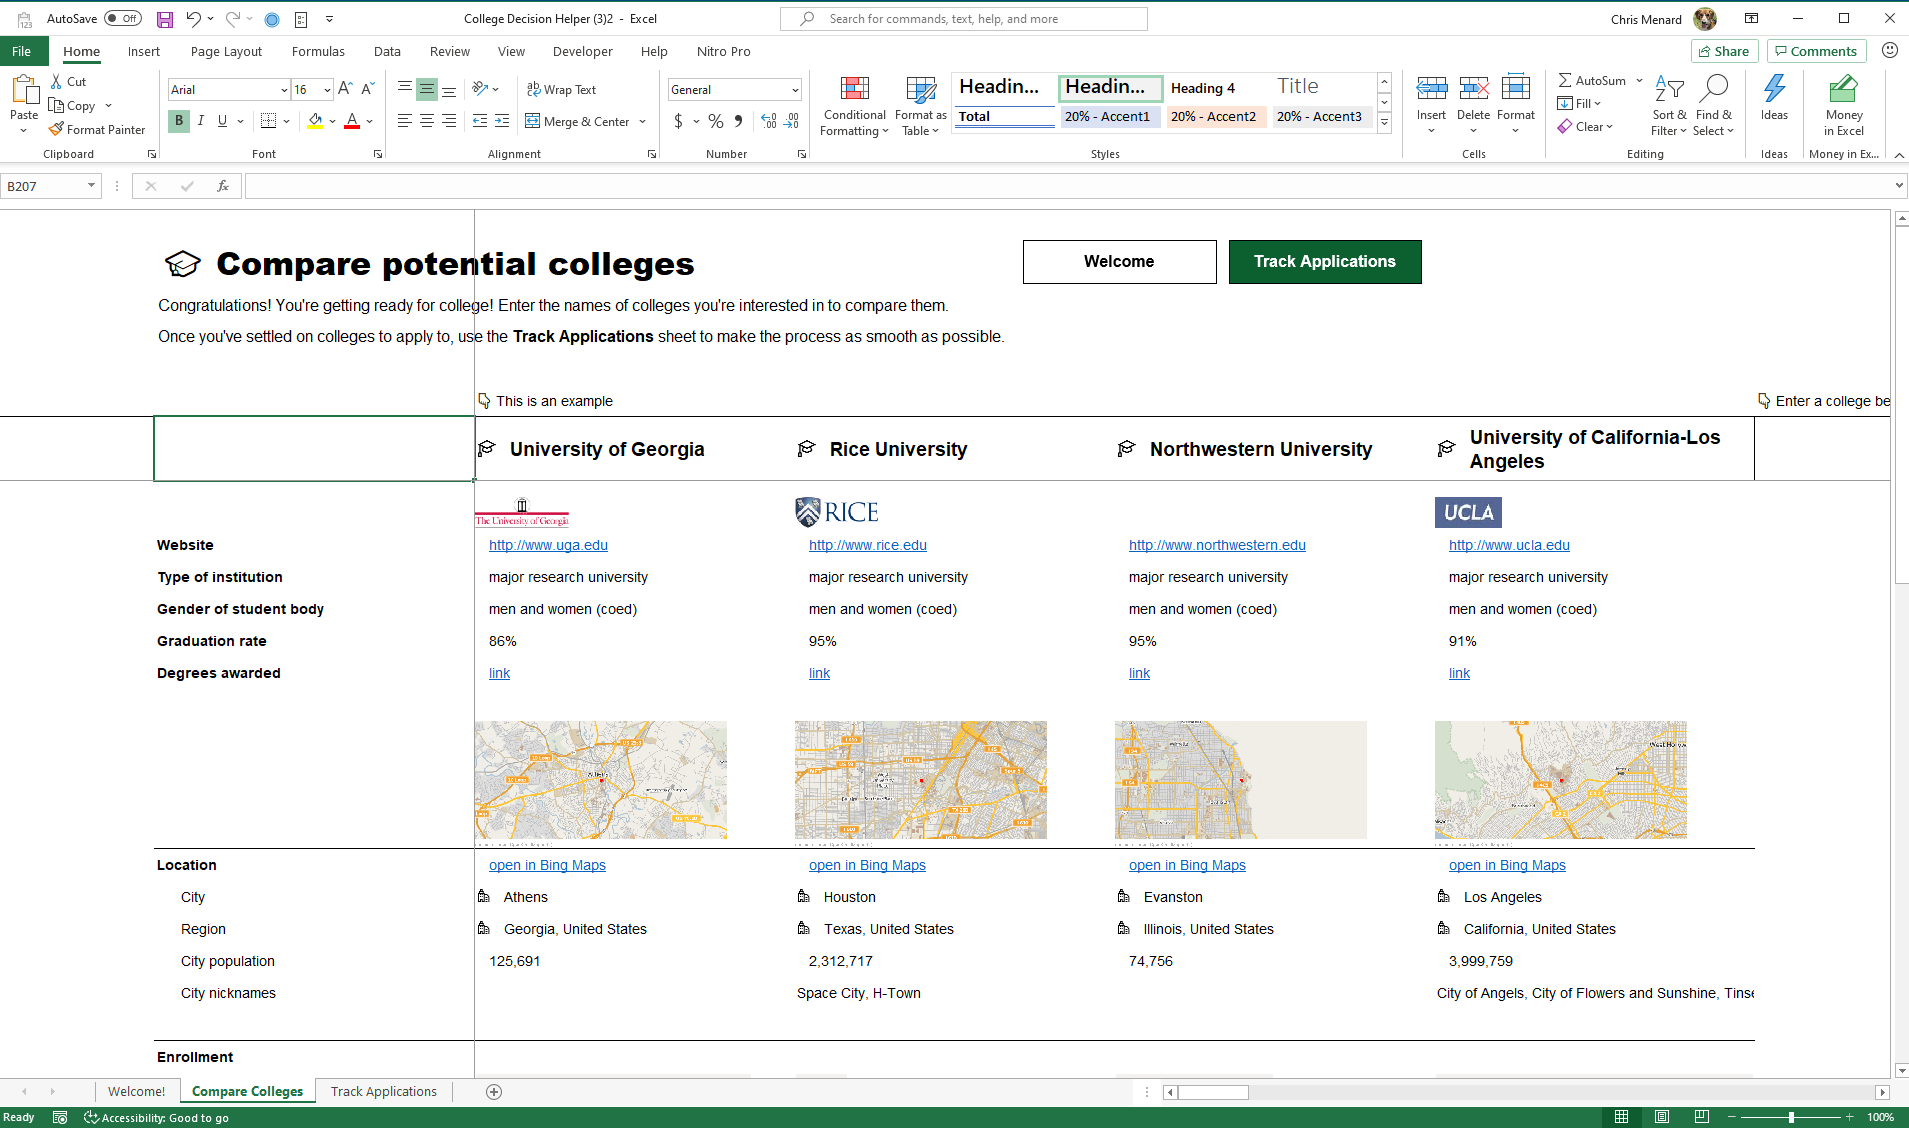Screen dimensions: 1909x1128
Task: Click the green Track Applications button
Action: pyautogui.click(x=1324, y=262)
